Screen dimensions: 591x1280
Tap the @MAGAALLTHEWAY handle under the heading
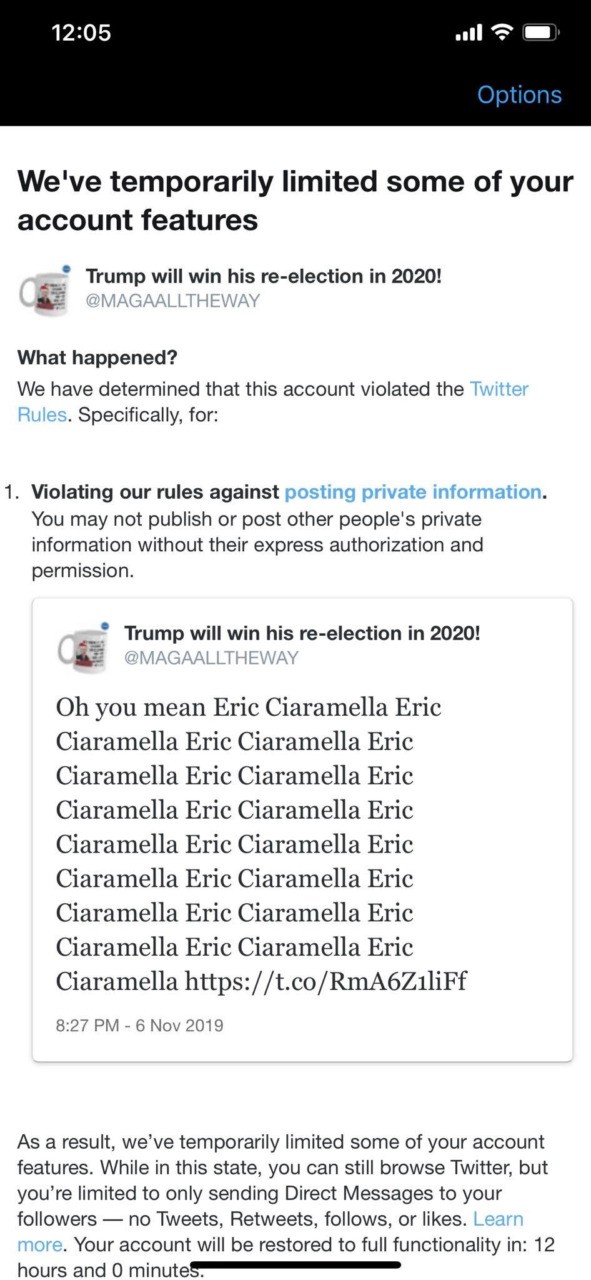point(172,300)
